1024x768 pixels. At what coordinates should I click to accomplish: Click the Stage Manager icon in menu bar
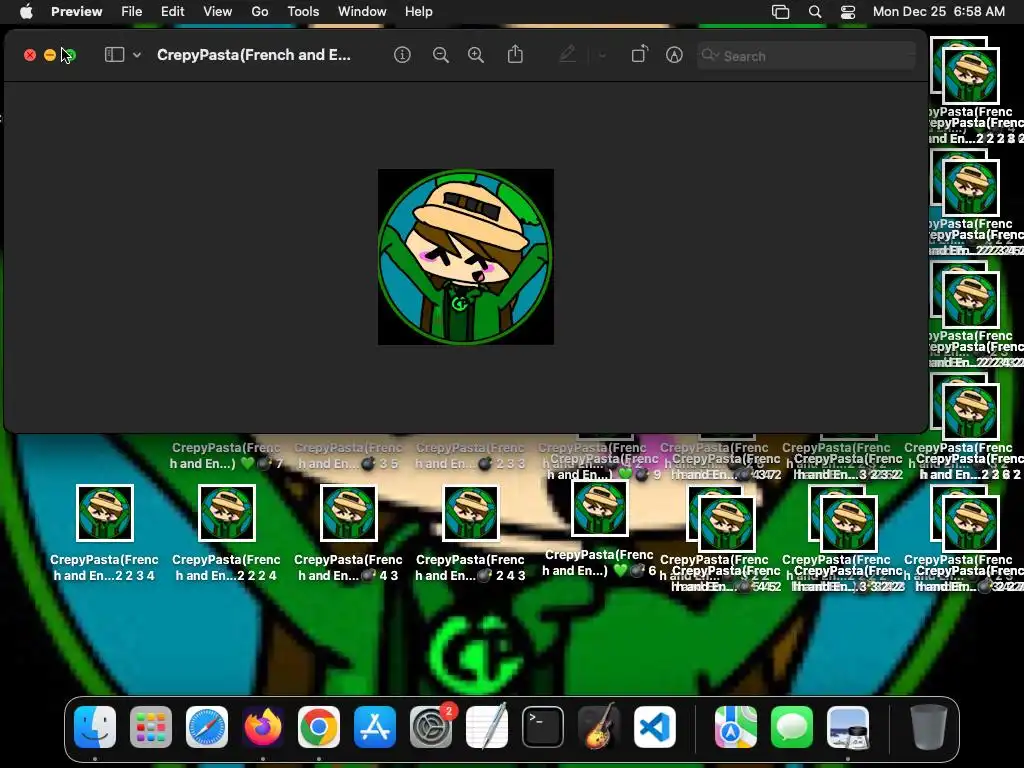pos(780,11)
